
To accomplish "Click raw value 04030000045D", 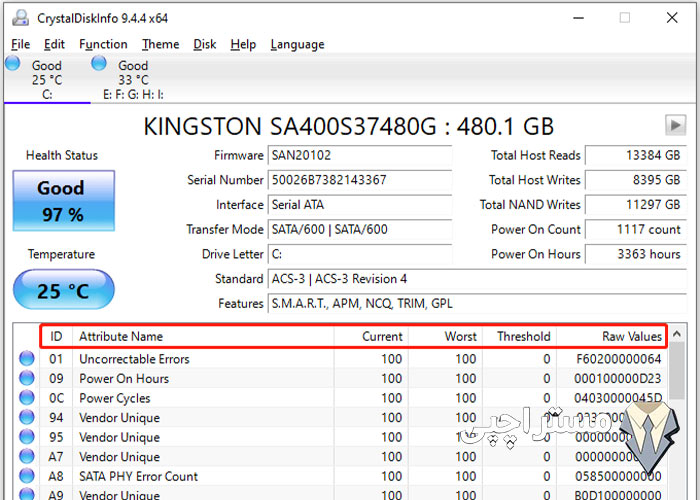I will pyautogui.click(x=618, y=398).
